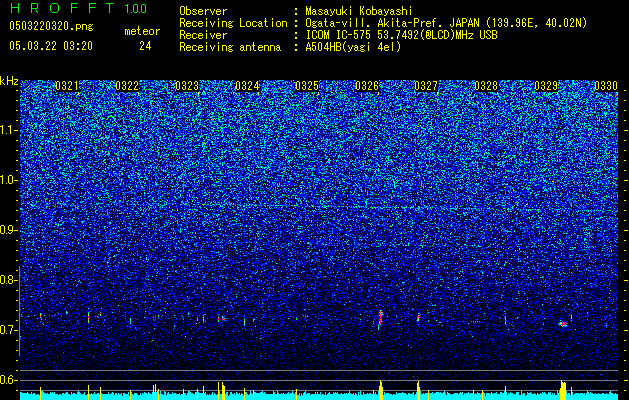Click the kHz axis unit label
This screenshot has width=629, height=400.
[9, 81]
